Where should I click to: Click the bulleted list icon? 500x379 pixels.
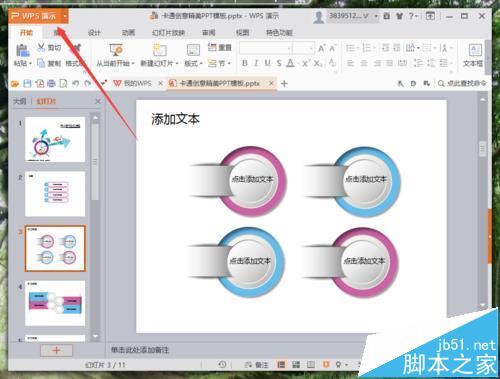pos(351,48)
